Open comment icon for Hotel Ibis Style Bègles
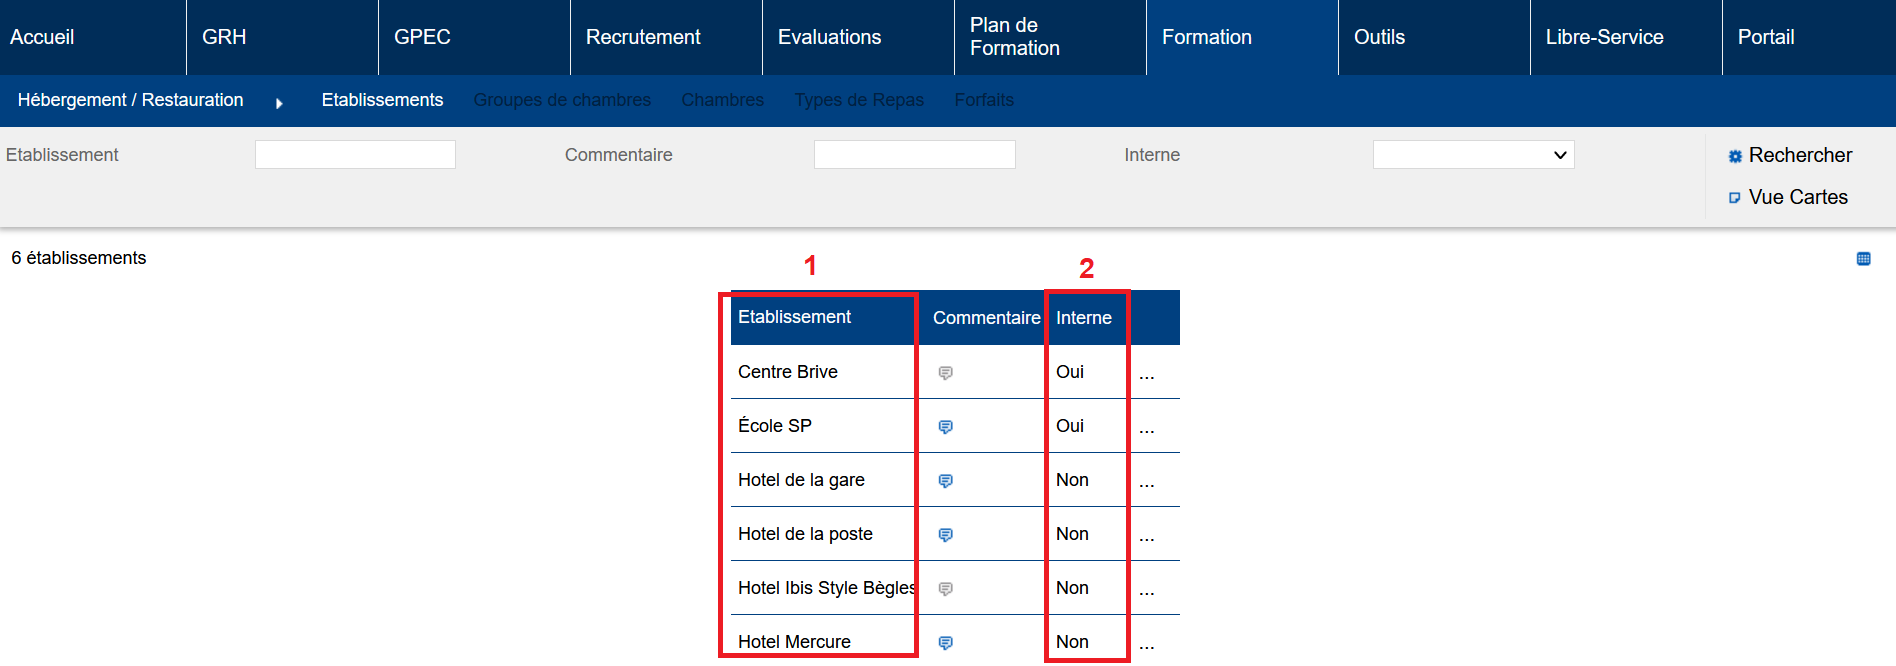1896x666 pixels. (x=945, y=589)
